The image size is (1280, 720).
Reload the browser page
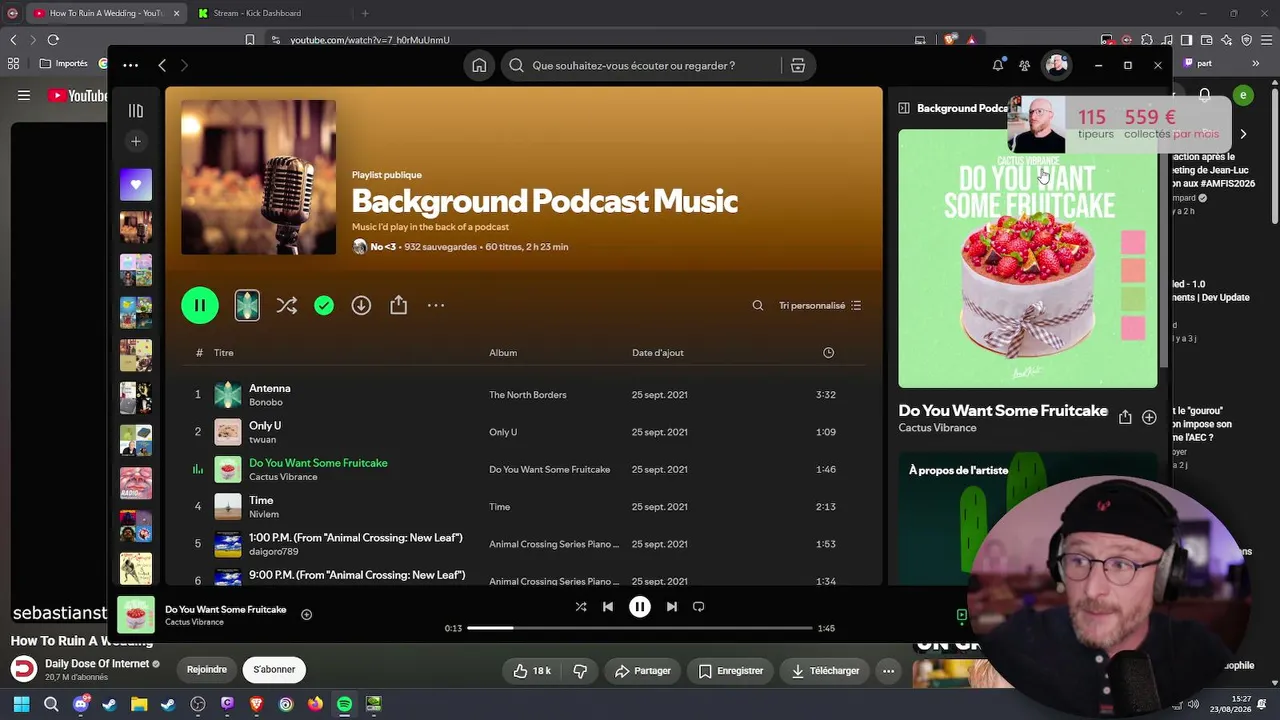(x=53, y=40)
